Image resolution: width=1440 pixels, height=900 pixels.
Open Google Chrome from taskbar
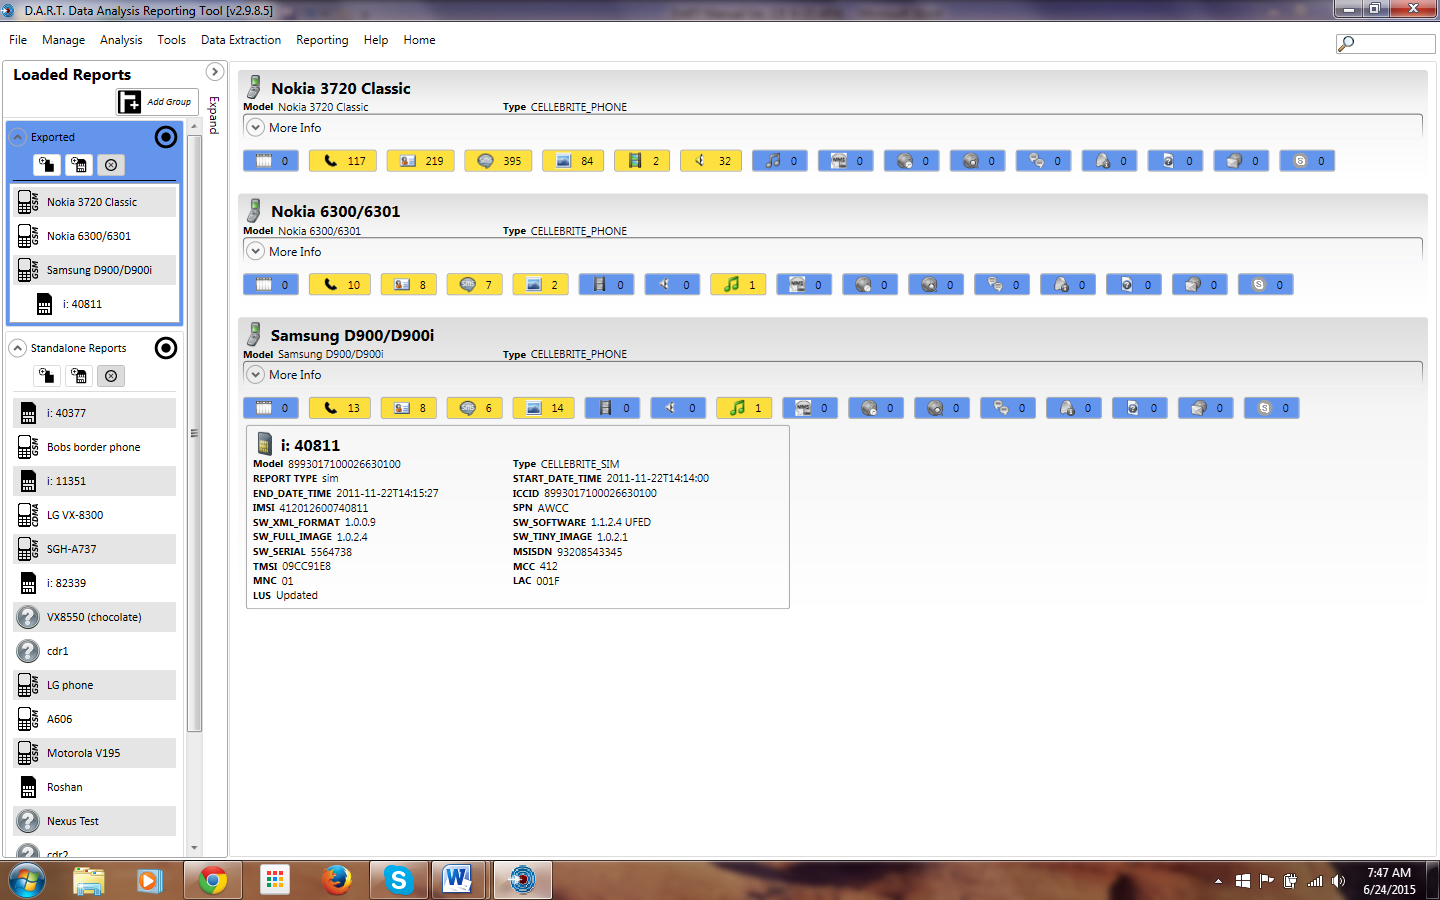pyautogui.click(x=212, y=880)
